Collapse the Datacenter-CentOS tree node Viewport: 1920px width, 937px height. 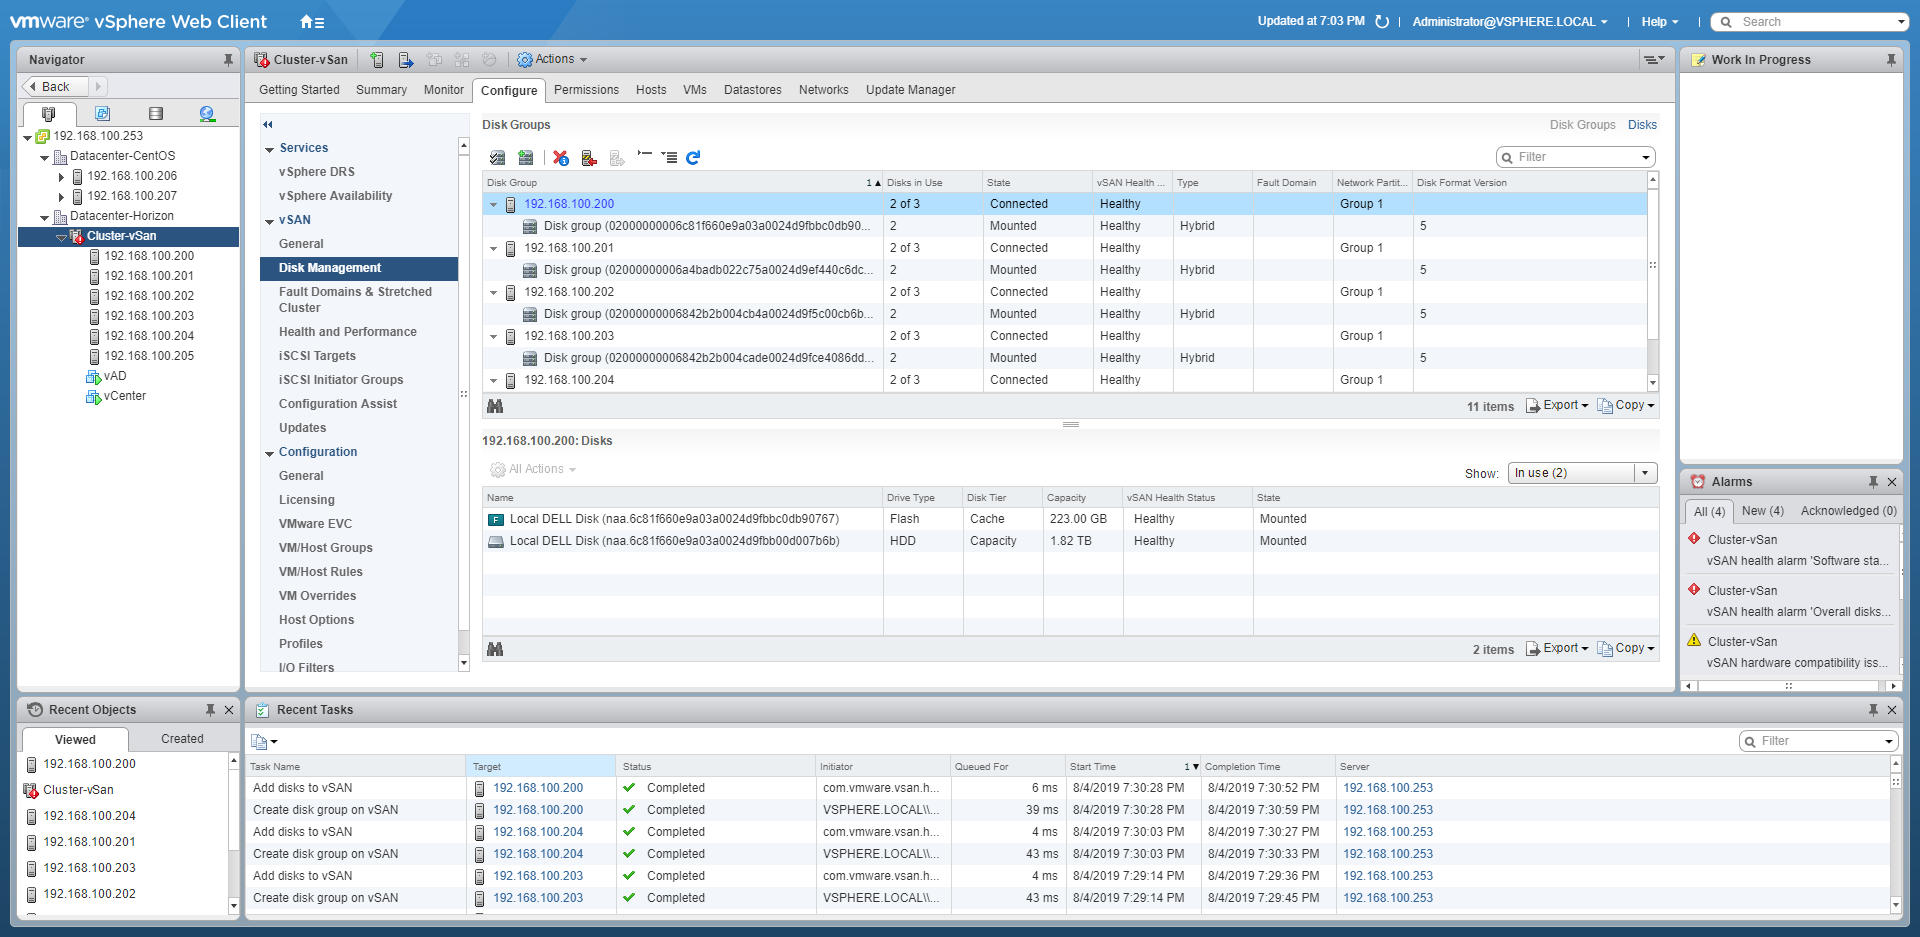45,157
